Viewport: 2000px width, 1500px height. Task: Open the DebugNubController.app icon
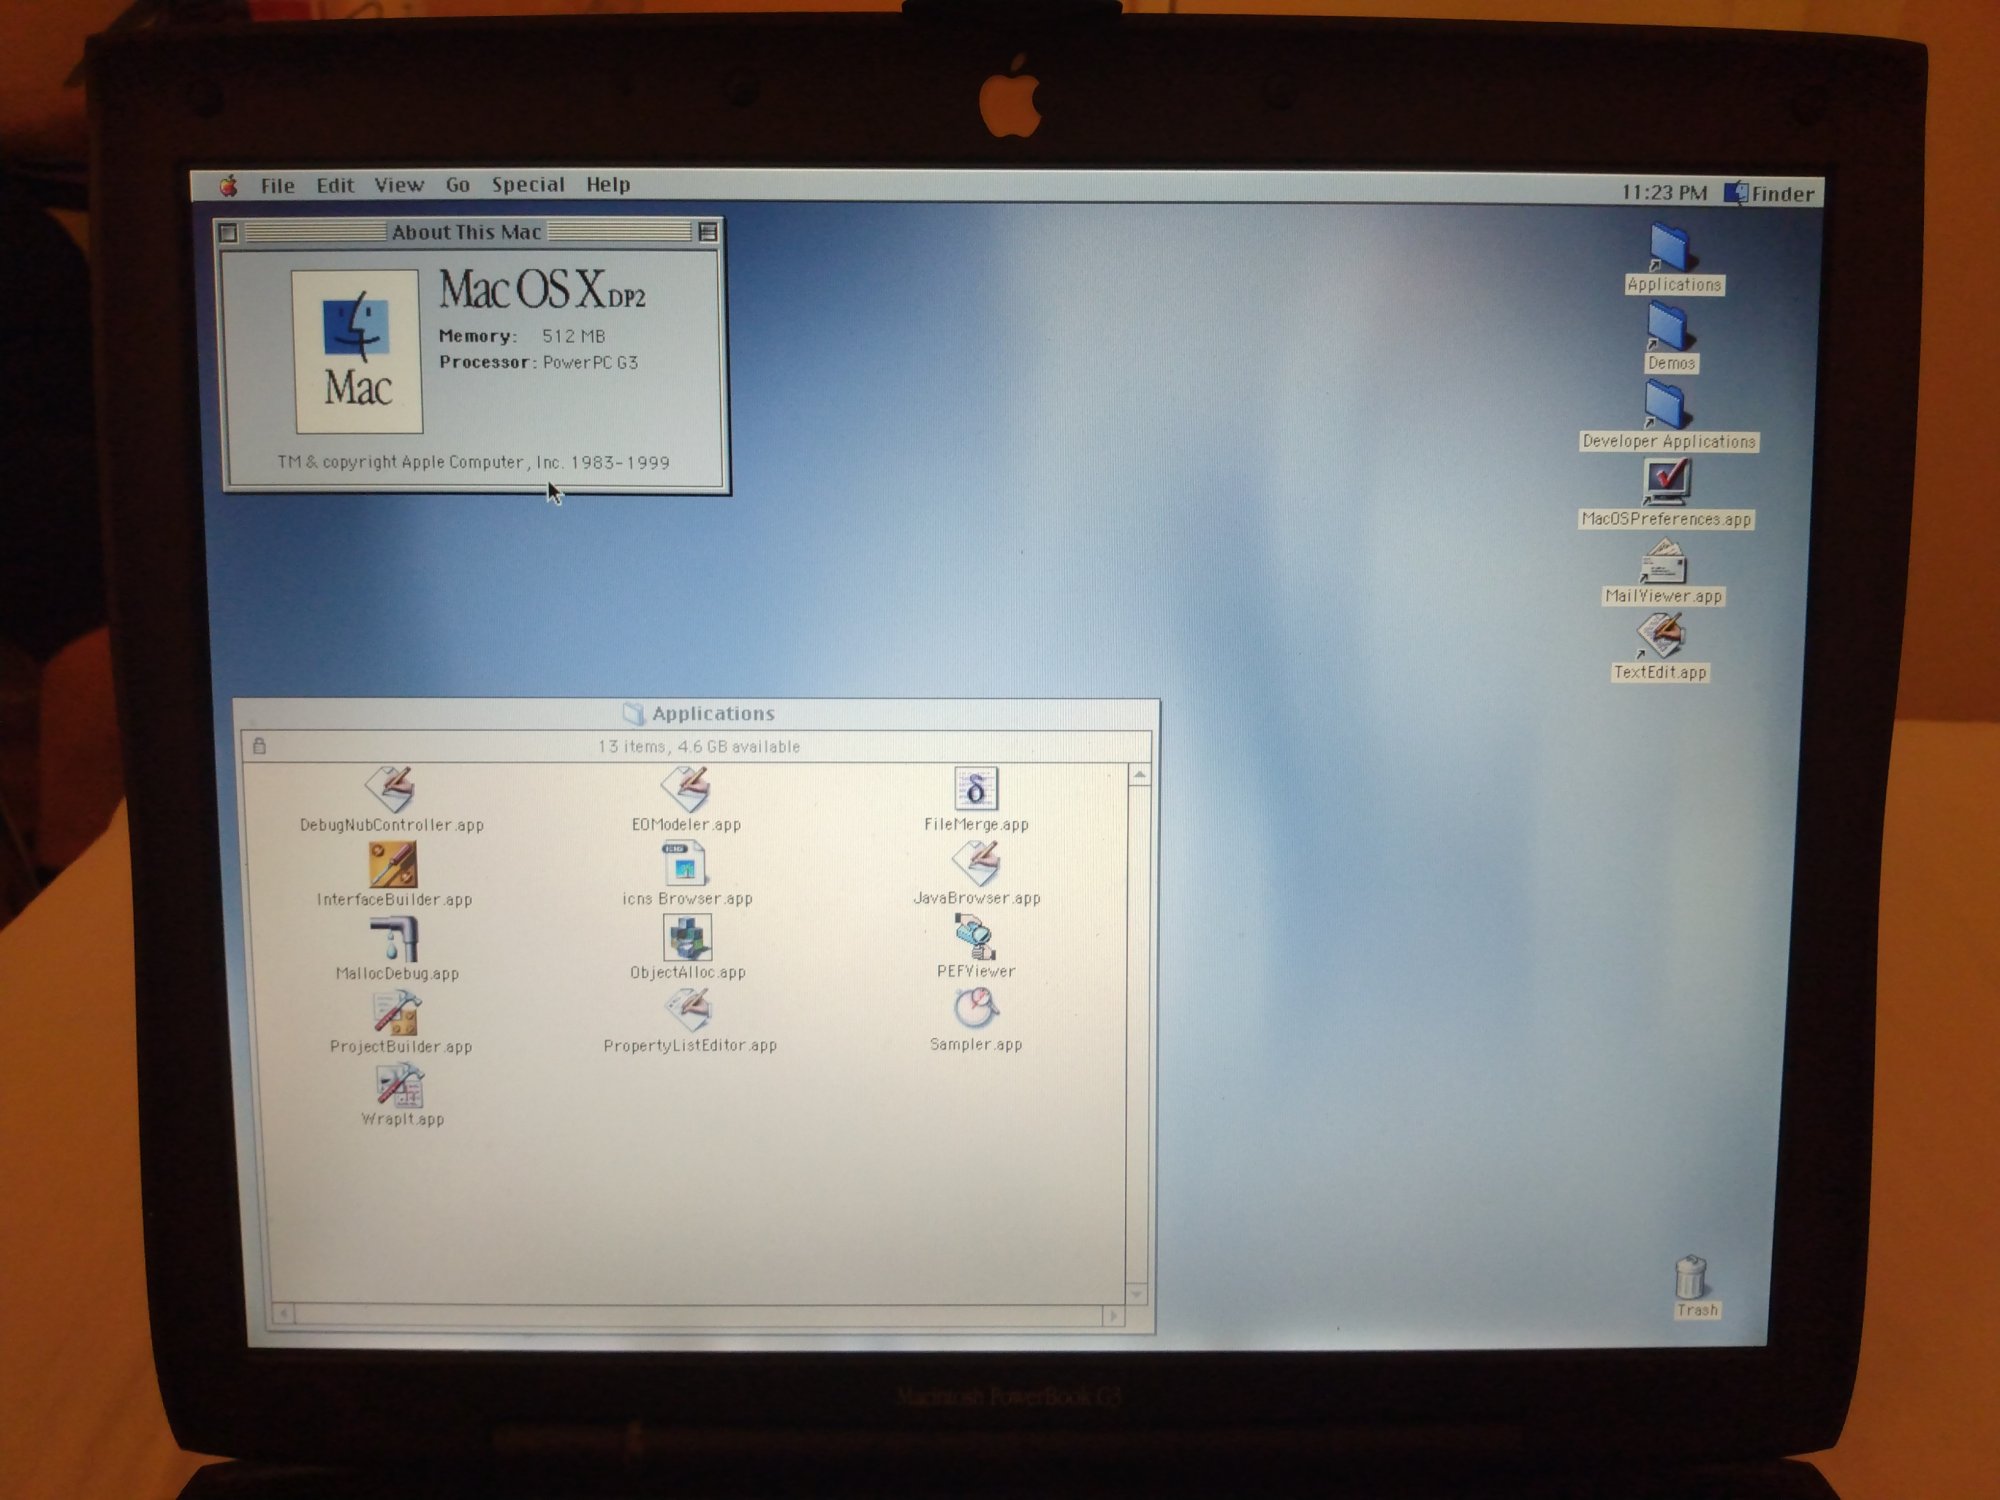tap(391, 790)
